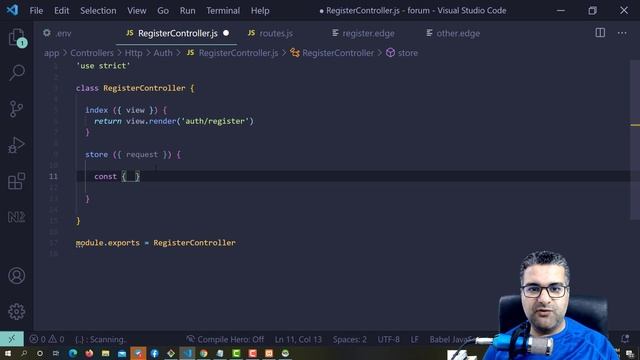Launch Microsoft Edge from taskbar

[x=73, y=353]
